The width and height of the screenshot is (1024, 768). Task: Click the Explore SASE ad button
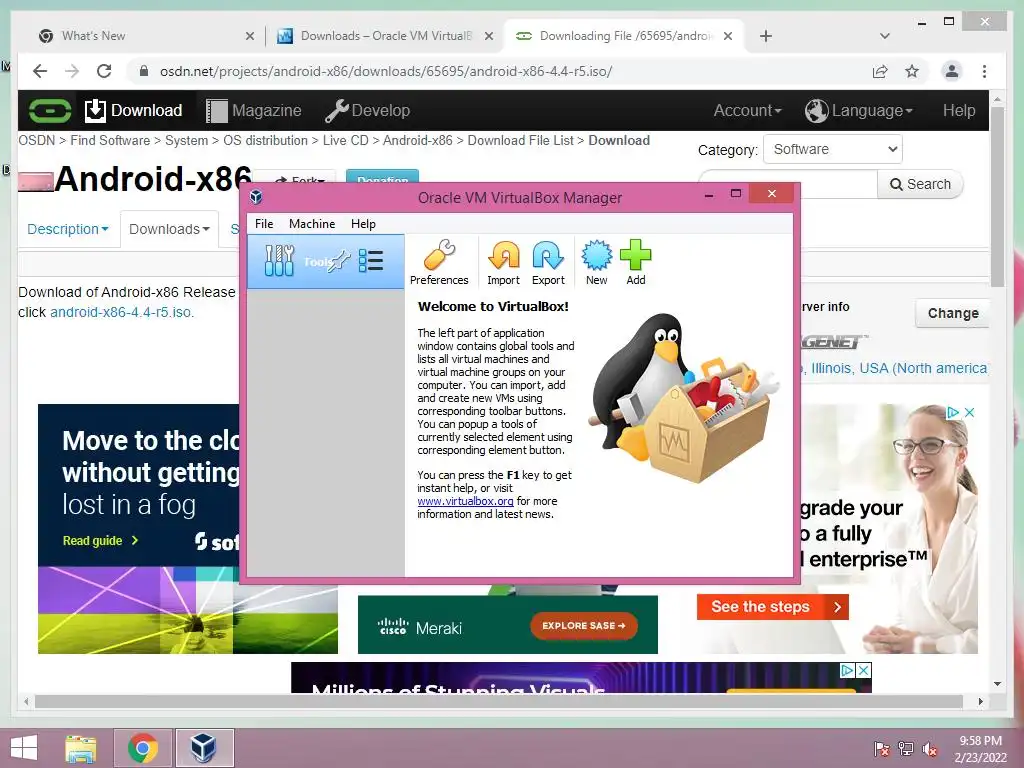[584, 626]
